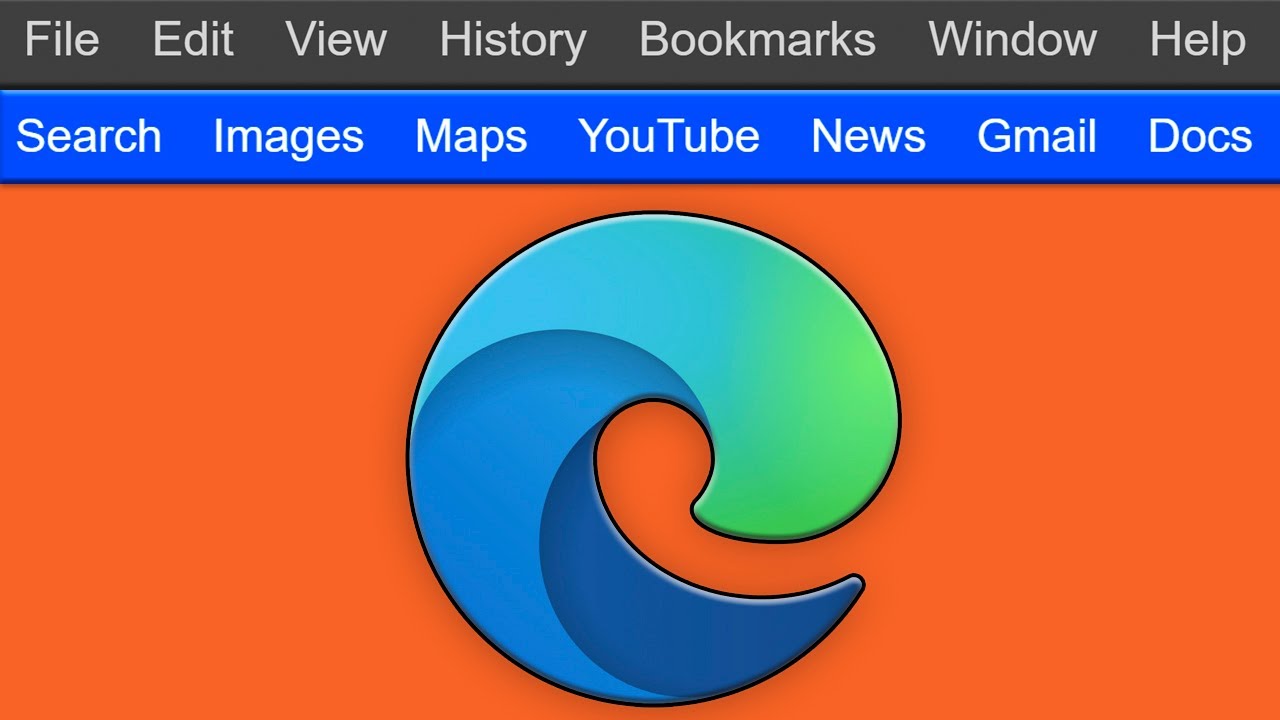Open the History menu
Screen dimensions: 1280x720
[x=513, y=42]
